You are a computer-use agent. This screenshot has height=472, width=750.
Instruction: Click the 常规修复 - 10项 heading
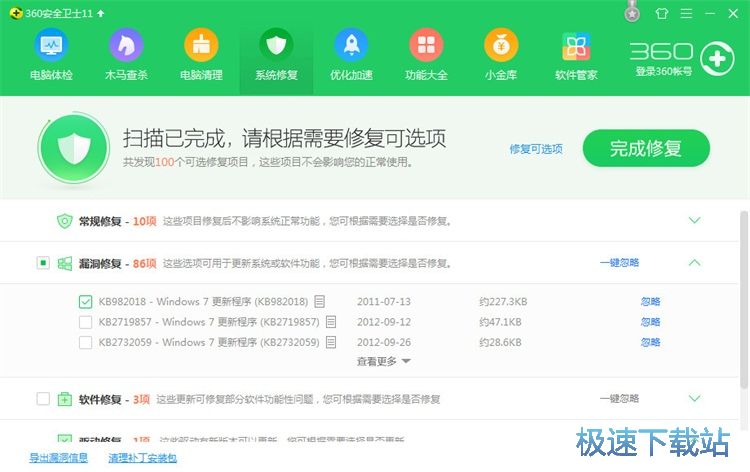pos(118,221)
